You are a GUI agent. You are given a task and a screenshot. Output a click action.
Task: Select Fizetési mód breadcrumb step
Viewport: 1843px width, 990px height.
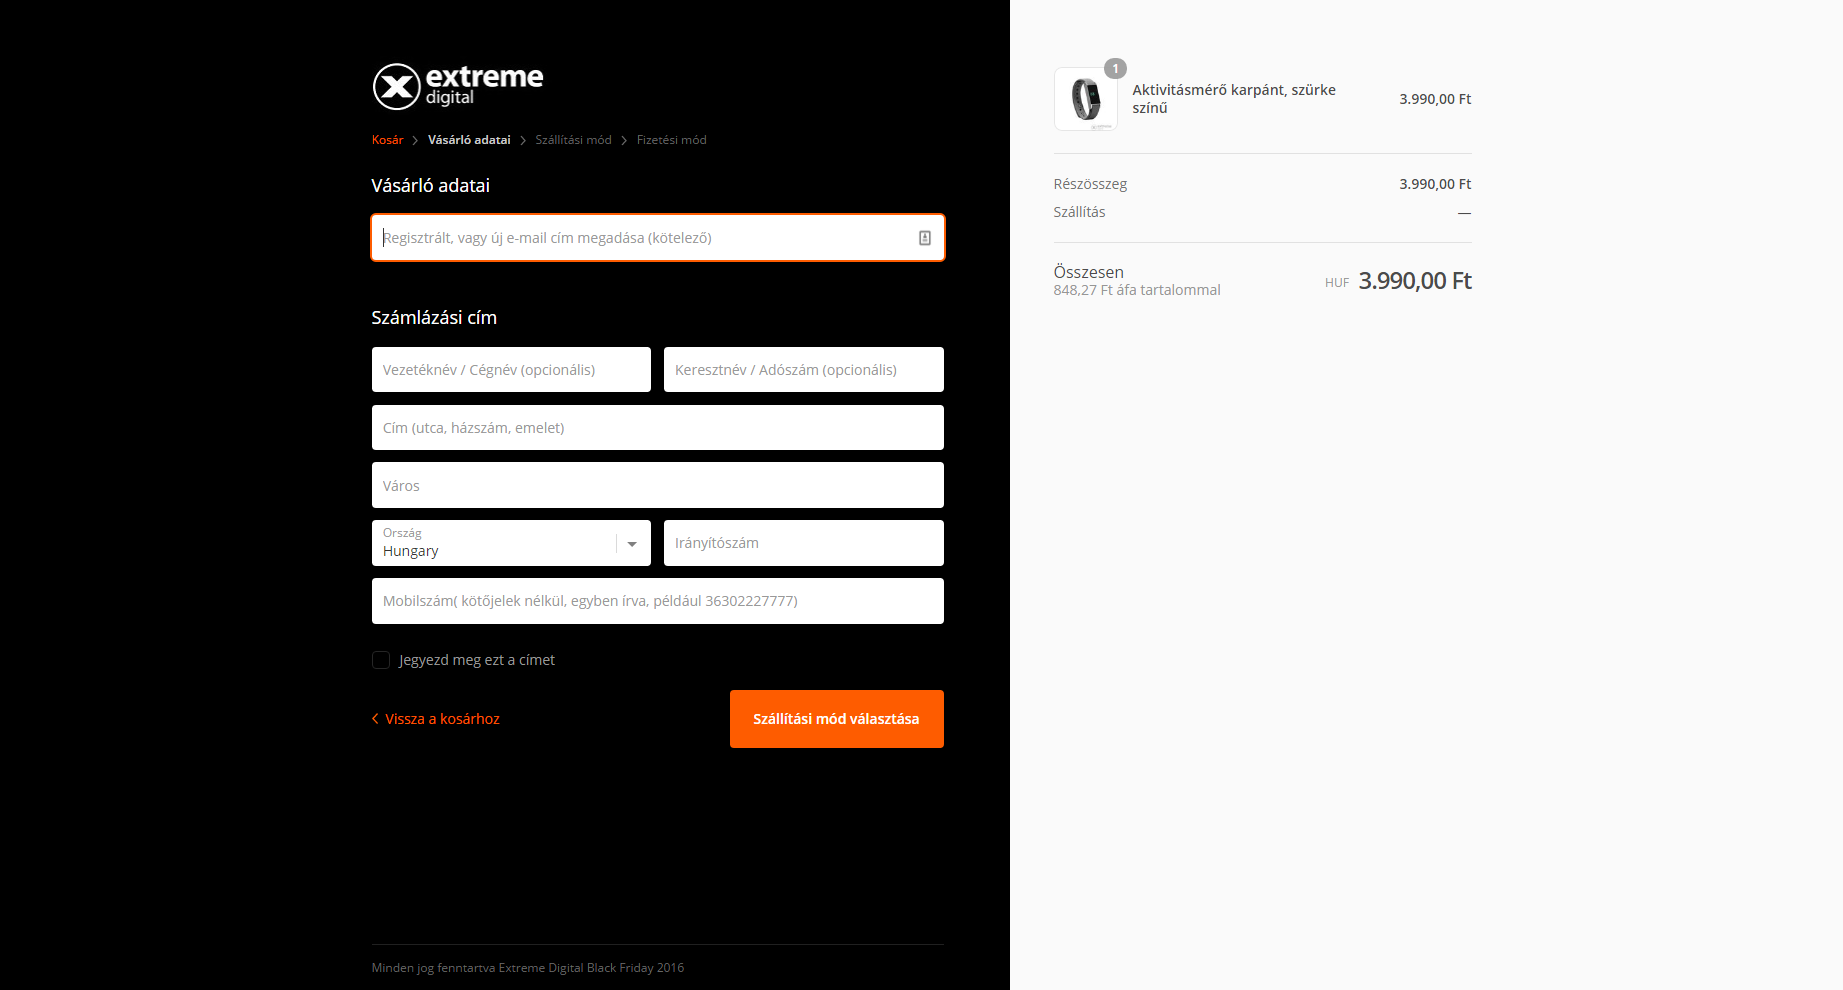tap(671, 140)
